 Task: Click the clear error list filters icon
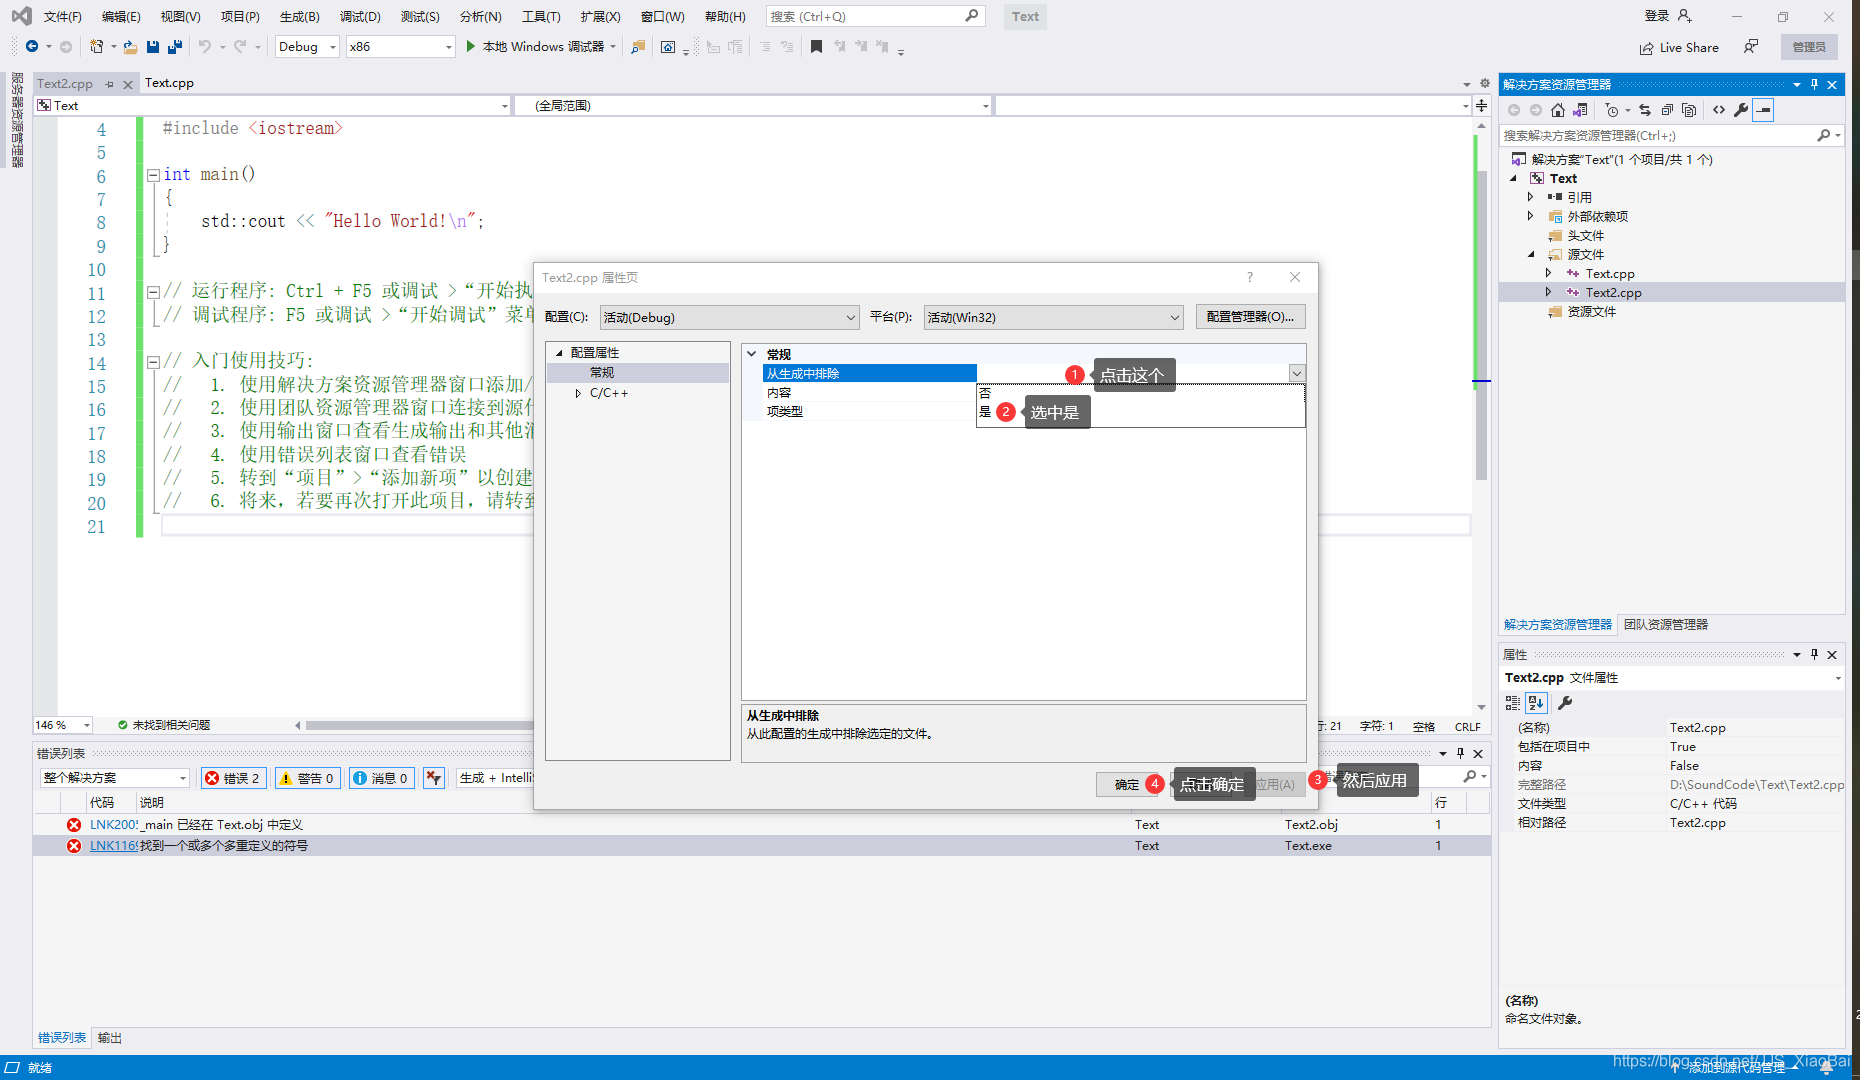434,778
